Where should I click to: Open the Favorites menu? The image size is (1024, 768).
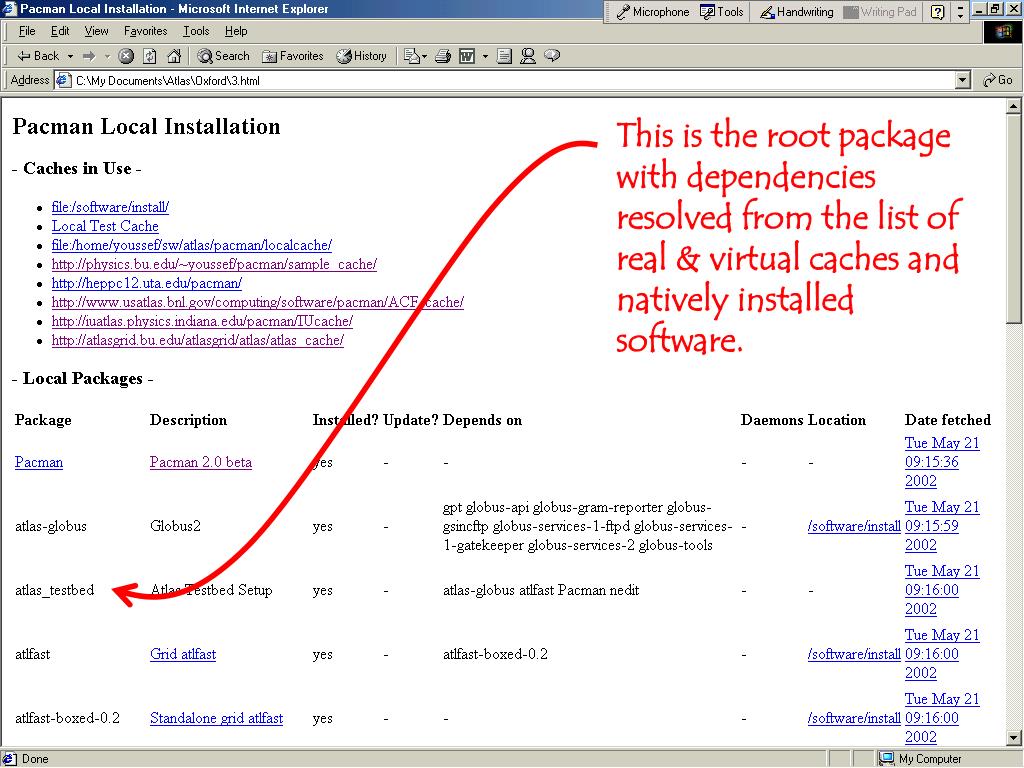point(146,31)
